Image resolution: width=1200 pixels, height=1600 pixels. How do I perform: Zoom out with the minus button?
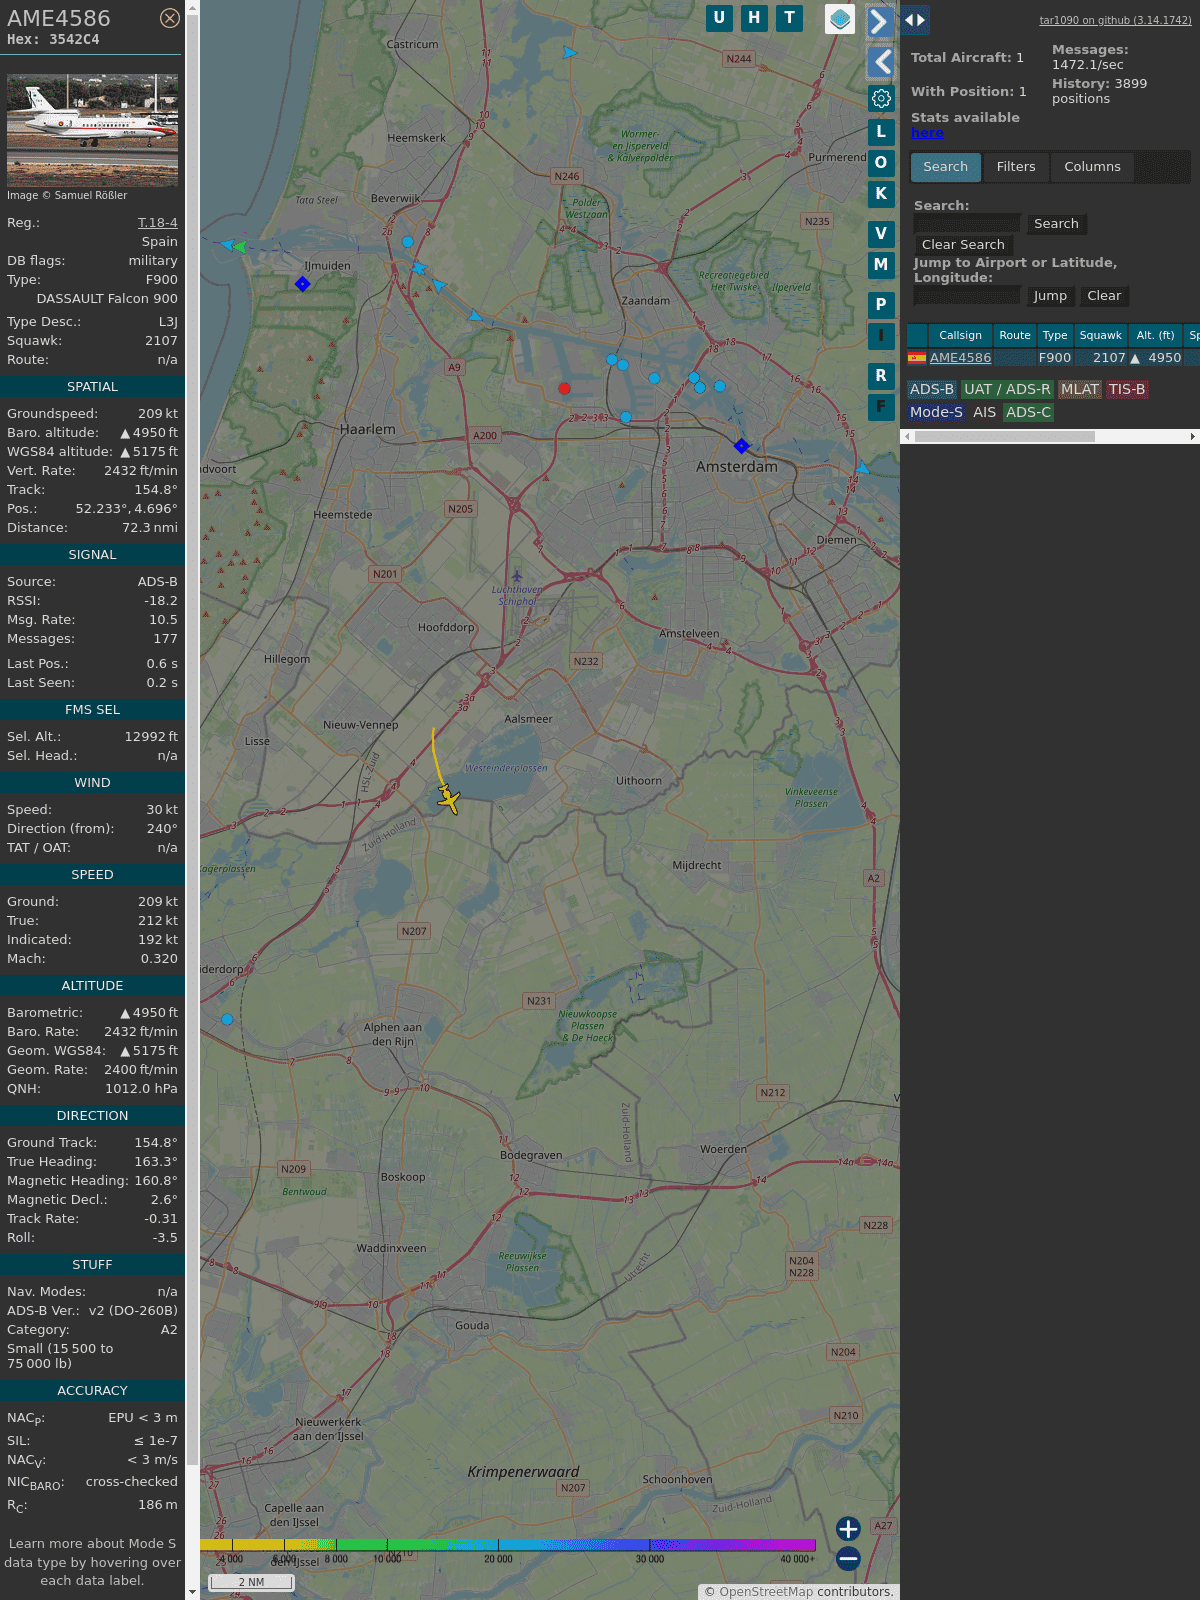tap(848, 1558)
